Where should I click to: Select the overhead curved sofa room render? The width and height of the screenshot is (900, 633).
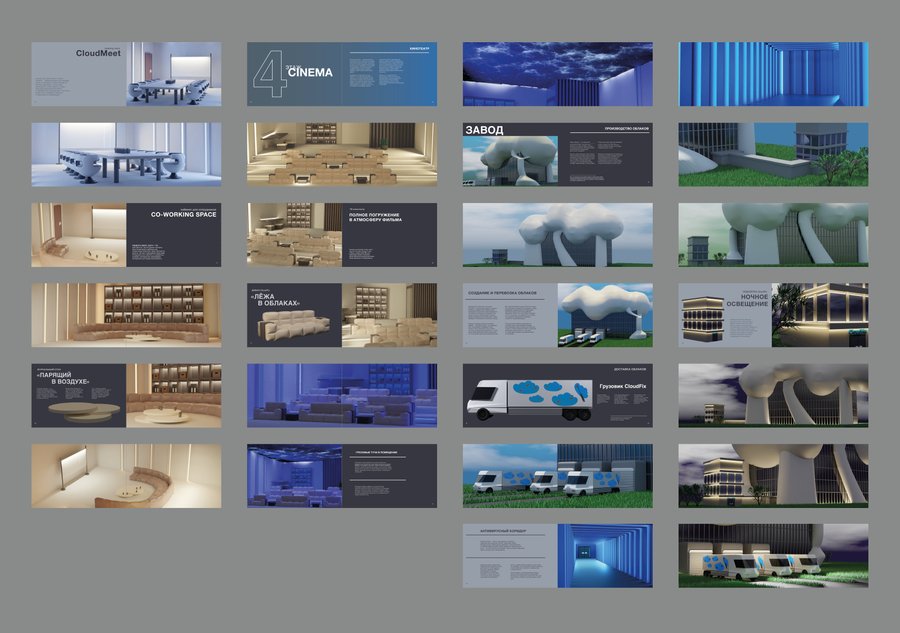tap(126, 476)
